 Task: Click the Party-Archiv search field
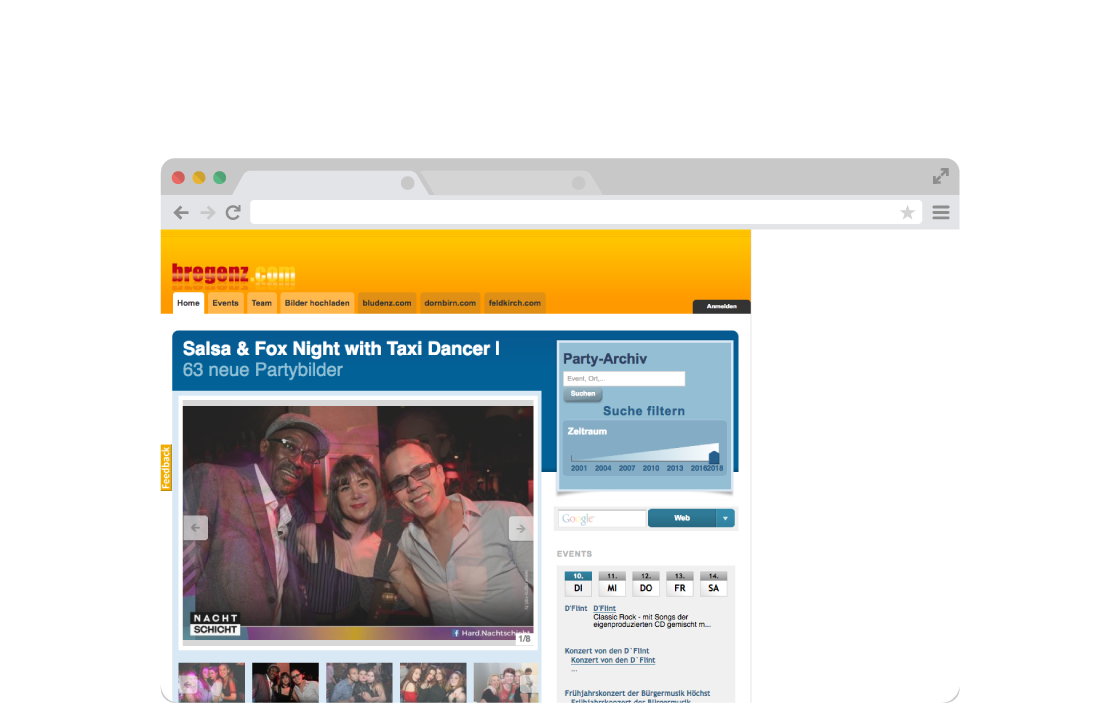point(624,379)
